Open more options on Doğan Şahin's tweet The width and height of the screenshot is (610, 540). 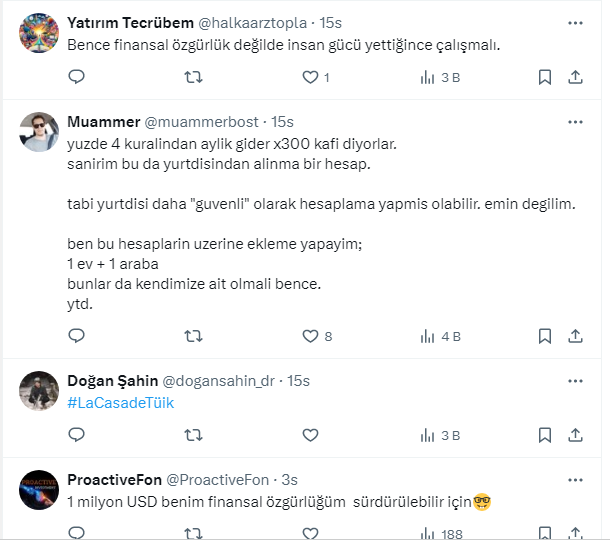tap(575, 381)
